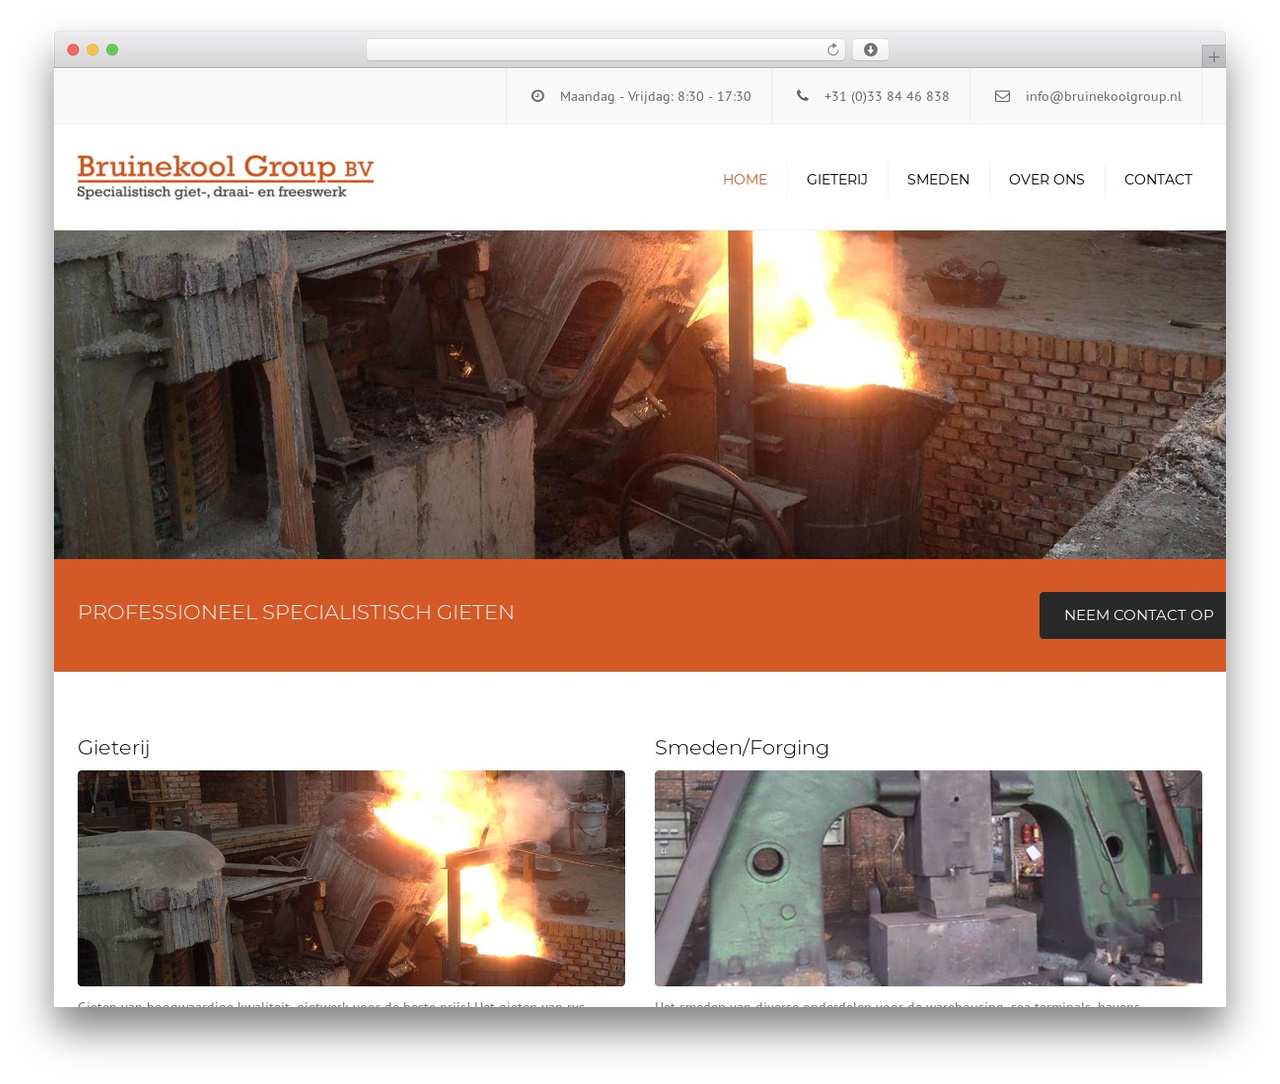This screenshot has height=1084, width=1280.
Task: Click the PROFESSIONEEL SPECIALISTISCH GIETEN heading
Action: [x=296, y=612]
